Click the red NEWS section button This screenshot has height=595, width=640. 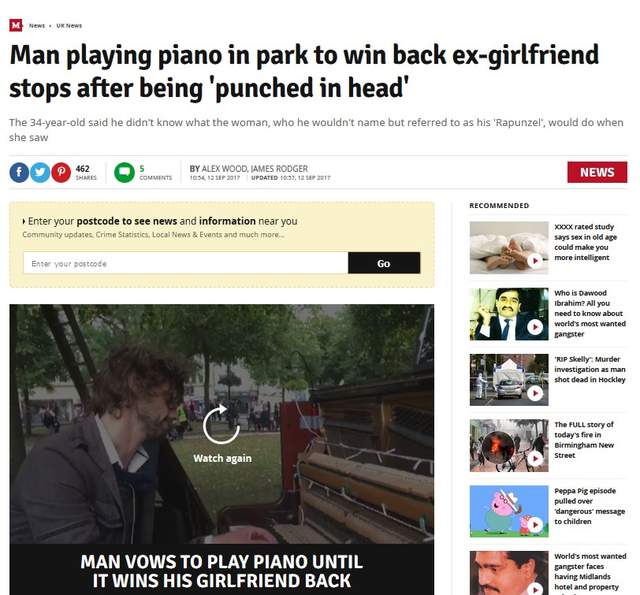[597, 172]
